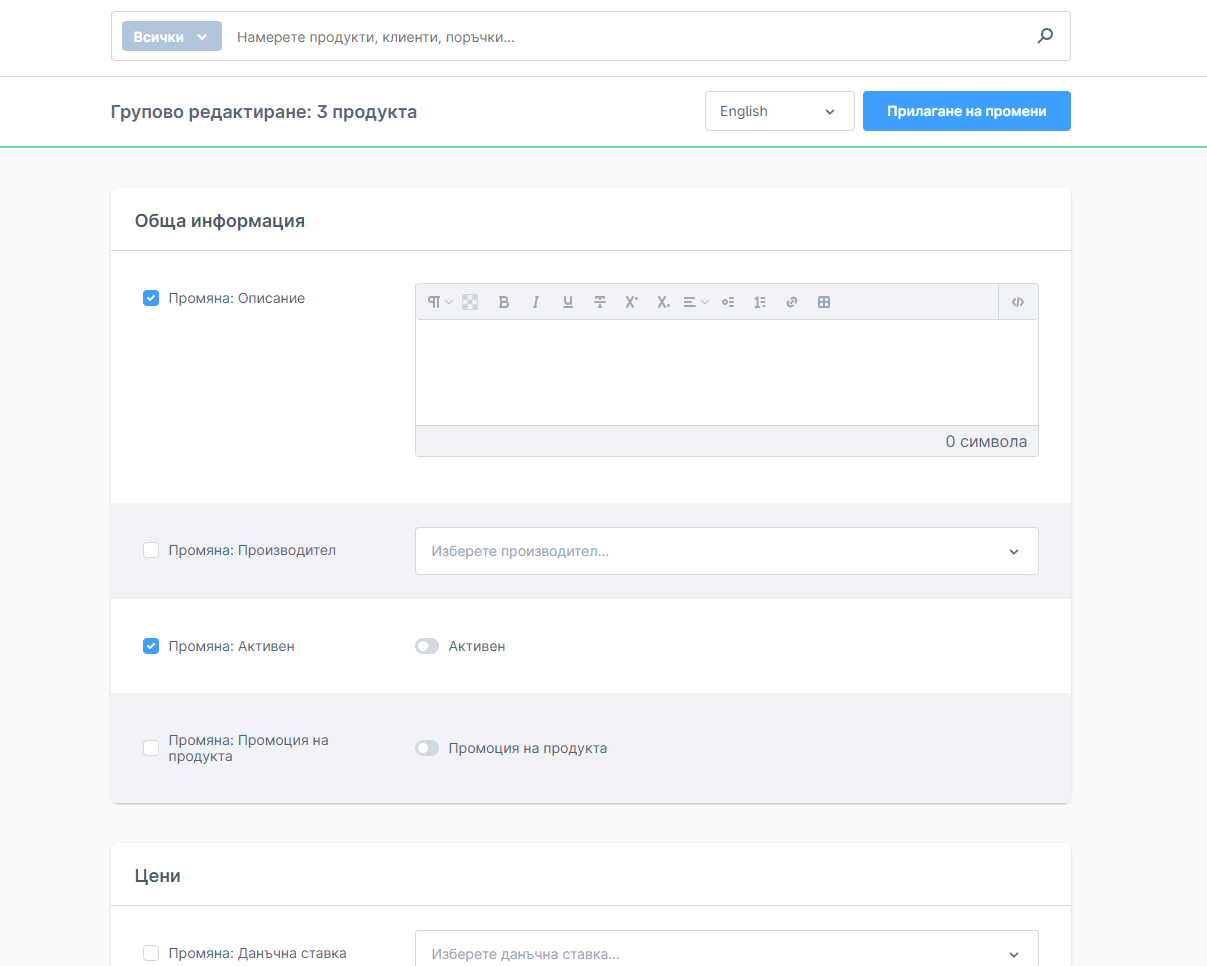Apply italic formatting in the editor
The height and width of the screenshot is (966, 1207).
point(536,302)
